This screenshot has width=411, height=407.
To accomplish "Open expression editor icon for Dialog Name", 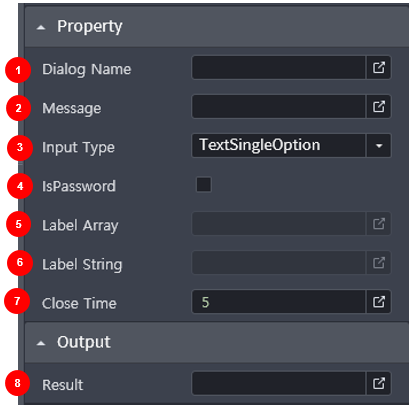I will click(378, 68).
